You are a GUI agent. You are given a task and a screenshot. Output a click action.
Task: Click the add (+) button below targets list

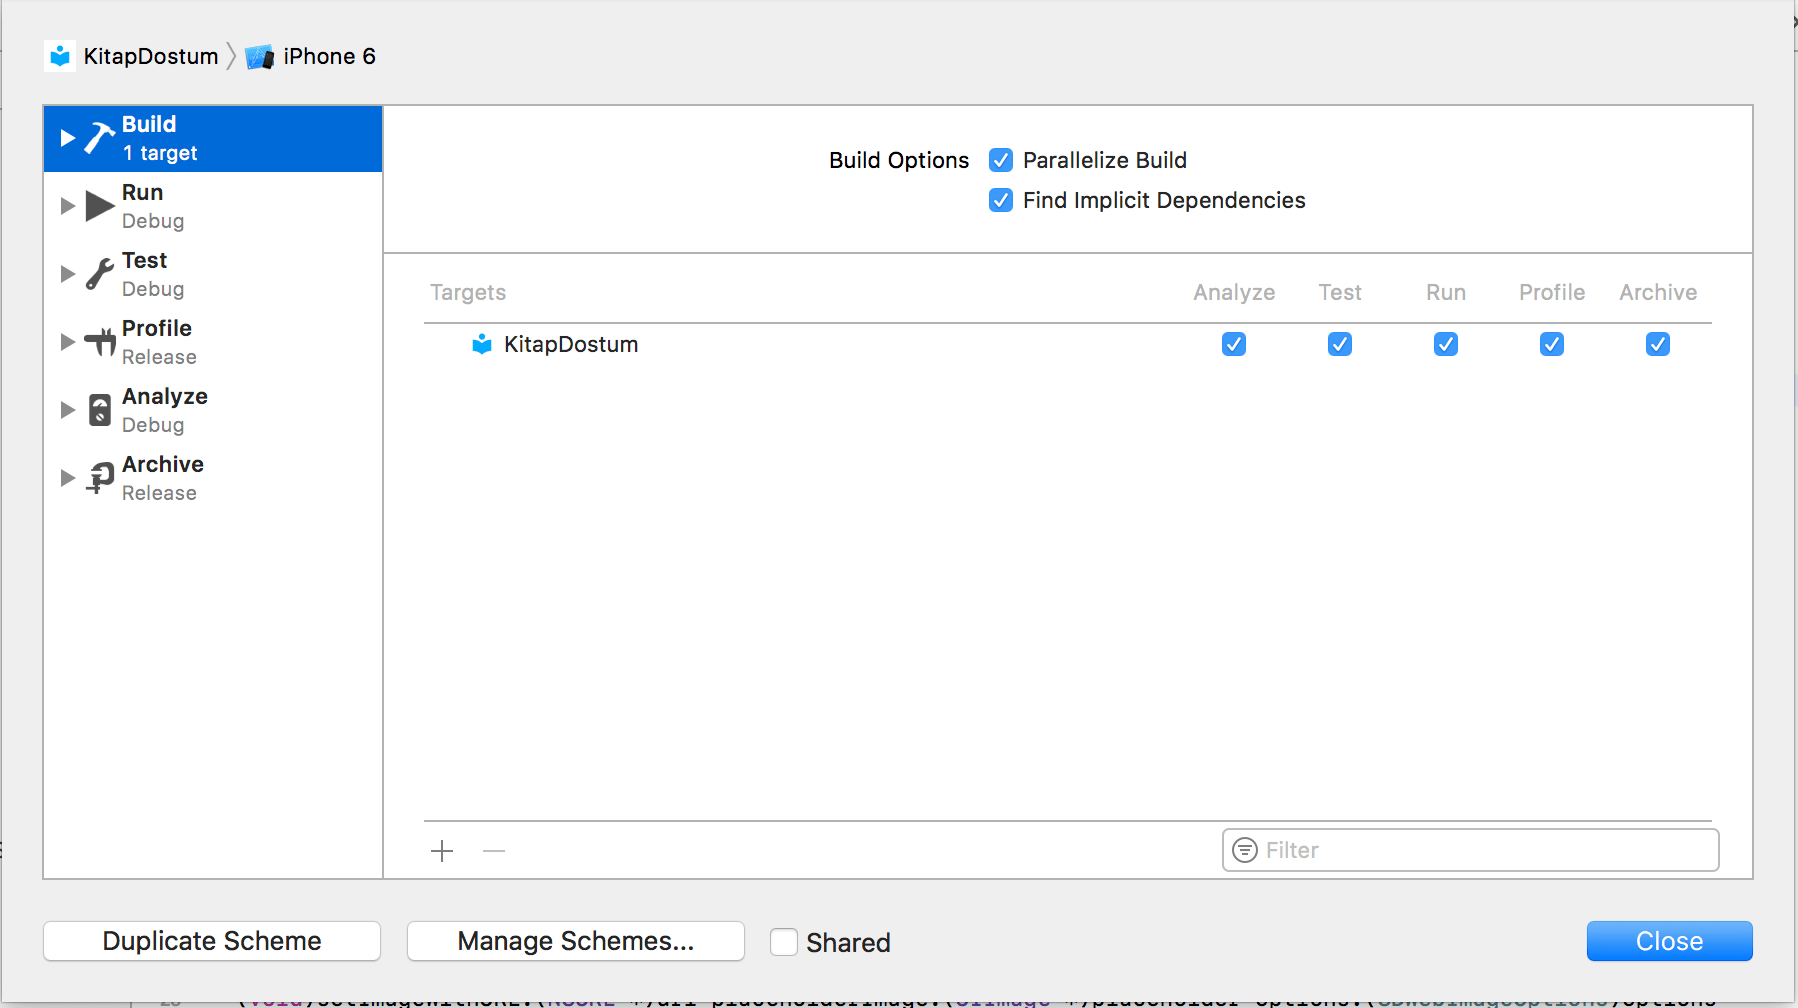point(441,850)
